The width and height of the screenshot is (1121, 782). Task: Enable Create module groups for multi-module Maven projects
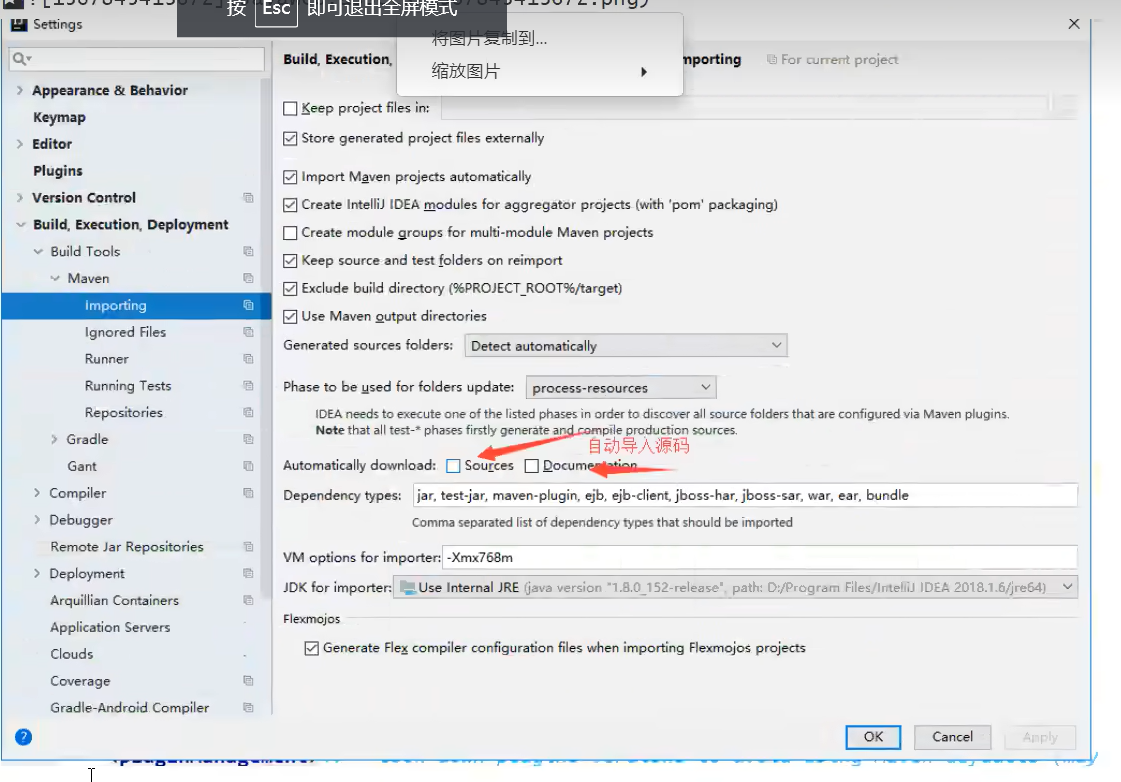pos(290,233)
